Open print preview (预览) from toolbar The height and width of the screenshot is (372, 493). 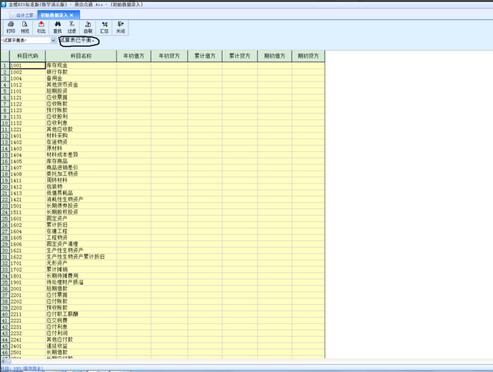pyautogui.click(x=25, y=27)
